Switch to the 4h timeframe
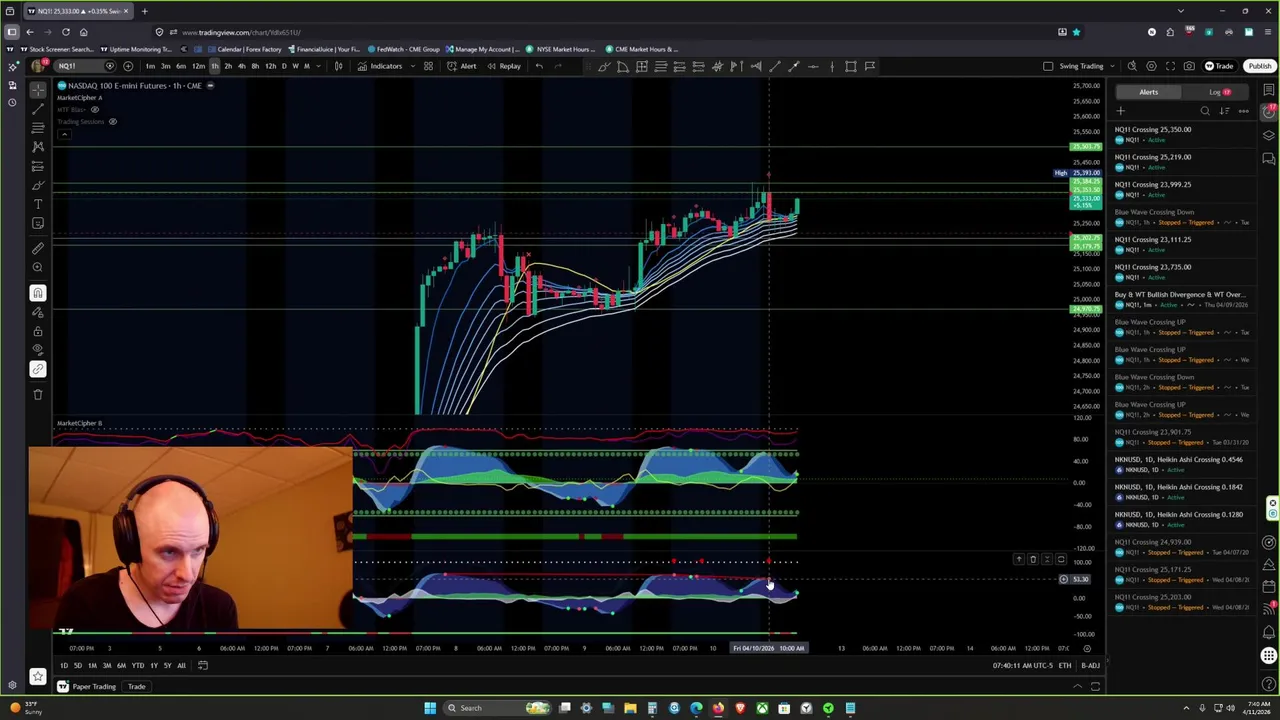The image size is (1280, 720). [x=241, y=66]
